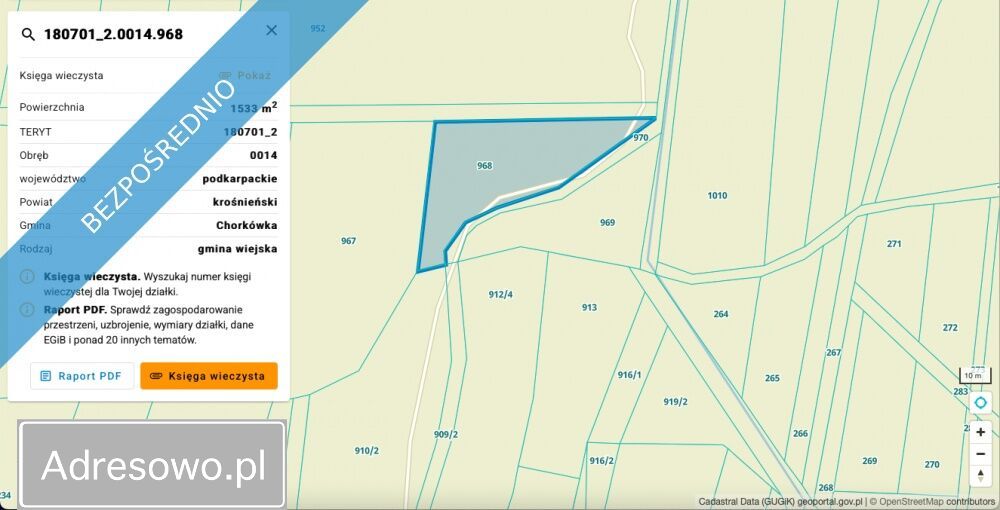Click info icon beside Raport PDF note

[x=27, y=310]
